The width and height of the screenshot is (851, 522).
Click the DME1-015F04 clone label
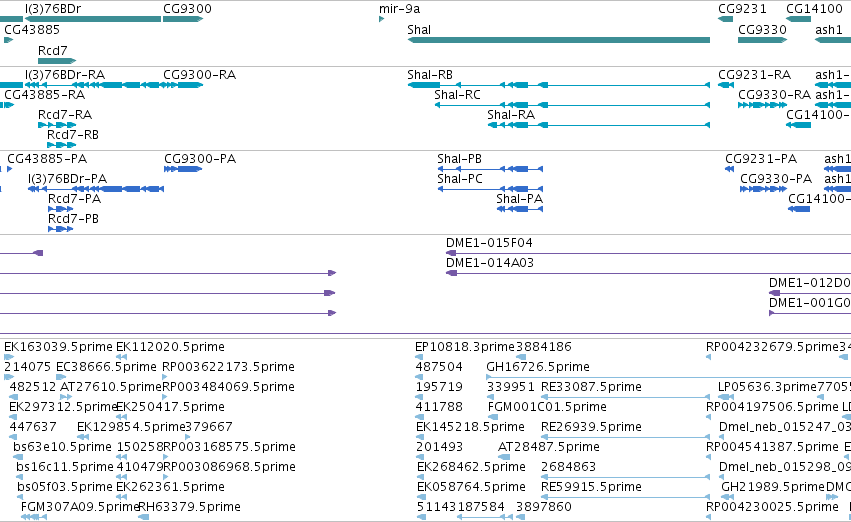[x=489, y=243]
